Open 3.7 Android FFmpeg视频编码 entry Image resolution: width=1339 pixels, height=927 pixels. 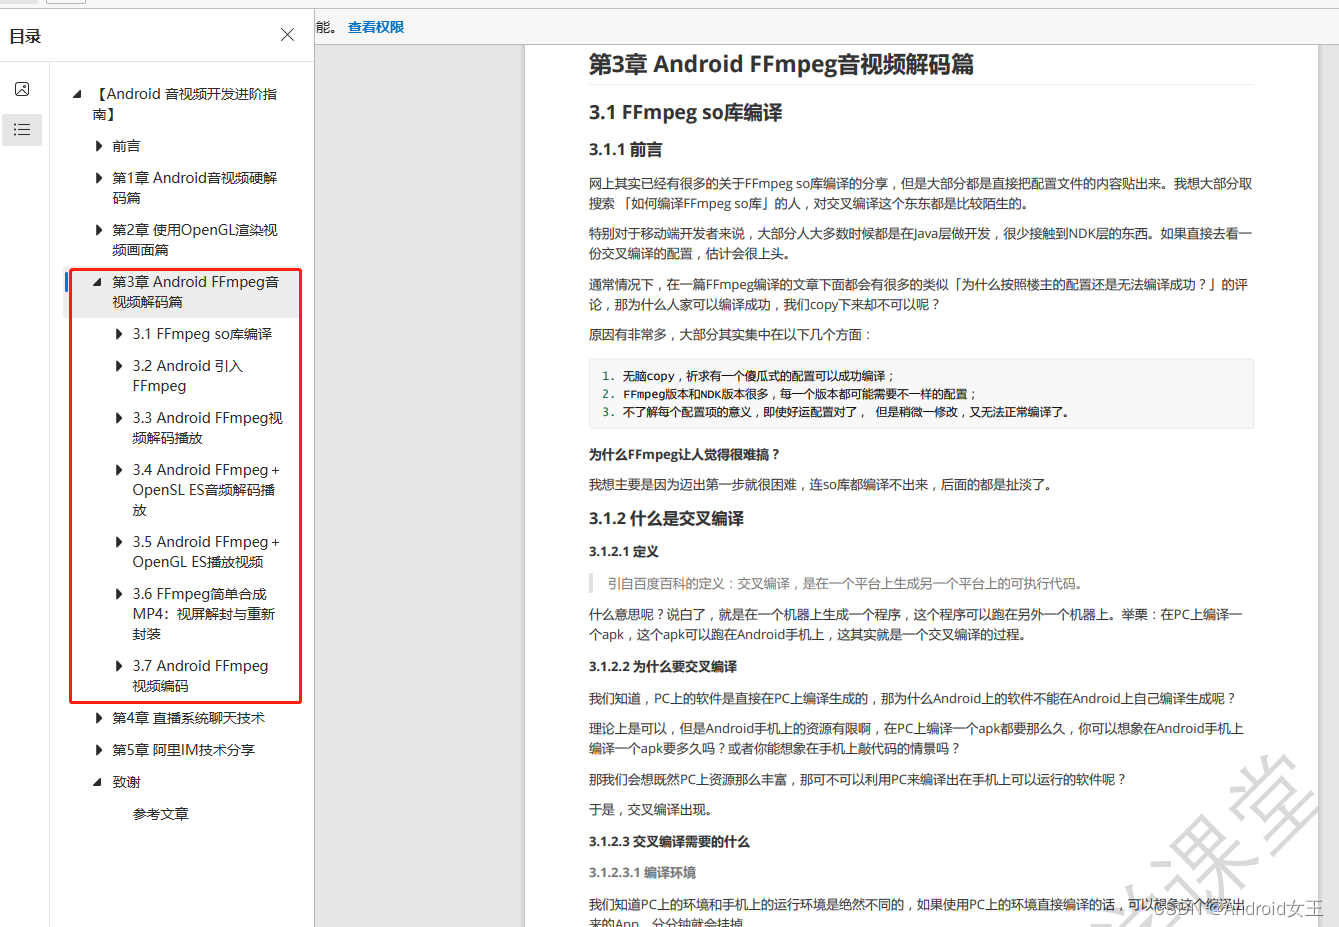(200, 676)
